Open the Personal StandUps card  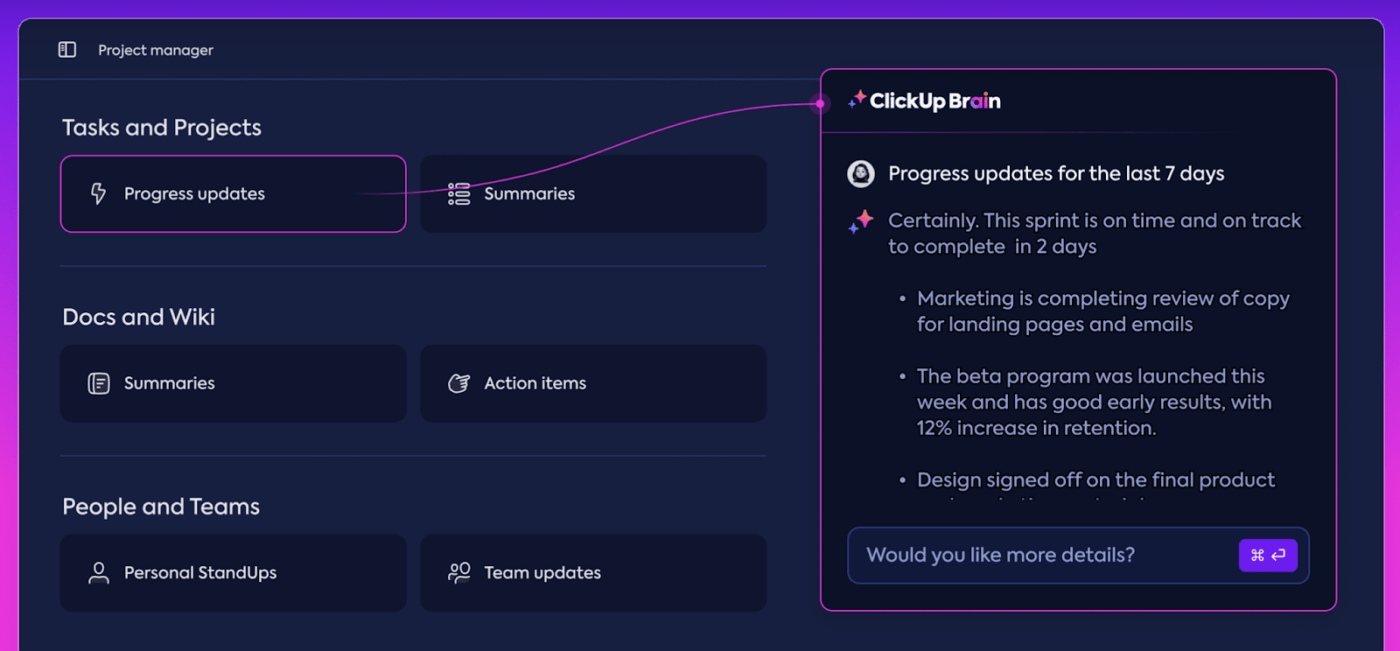coord(233,573)
